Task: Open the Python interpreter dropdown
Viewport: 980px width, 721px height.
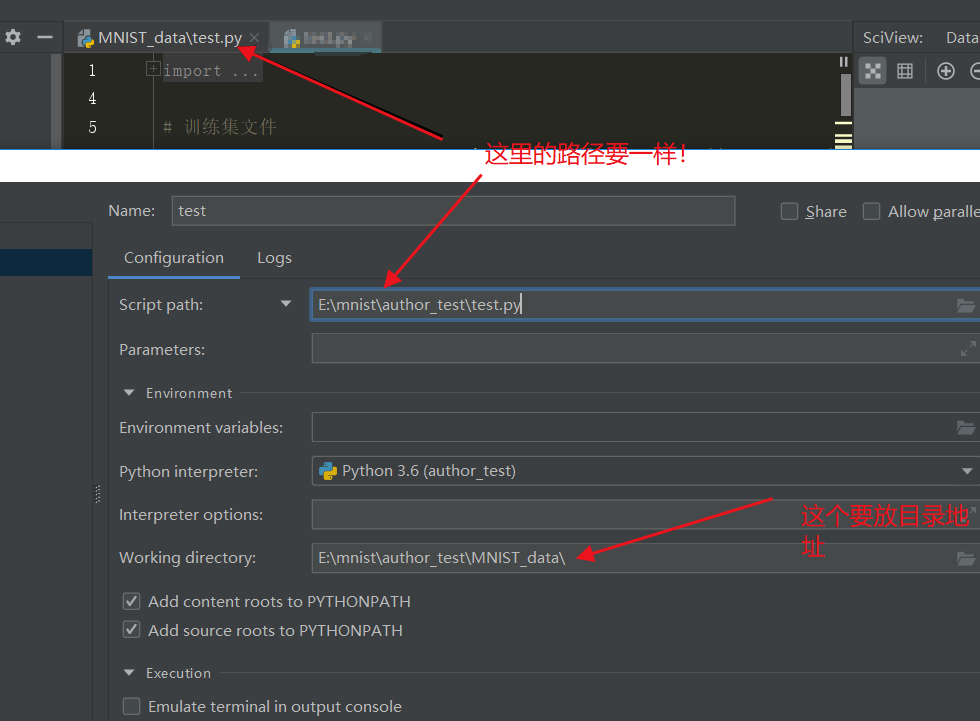Action: pyautogui.click(x=967, y=471)
